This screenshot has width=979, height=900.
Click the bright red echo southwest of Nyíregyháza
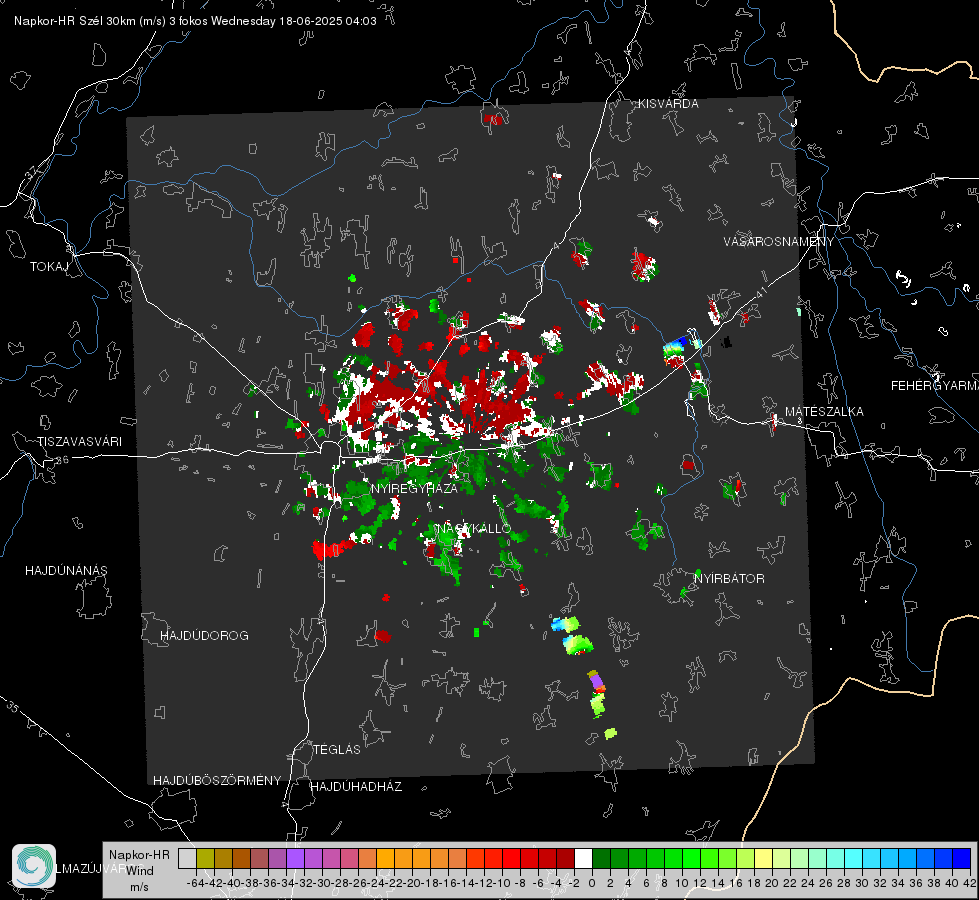[329, 550]
